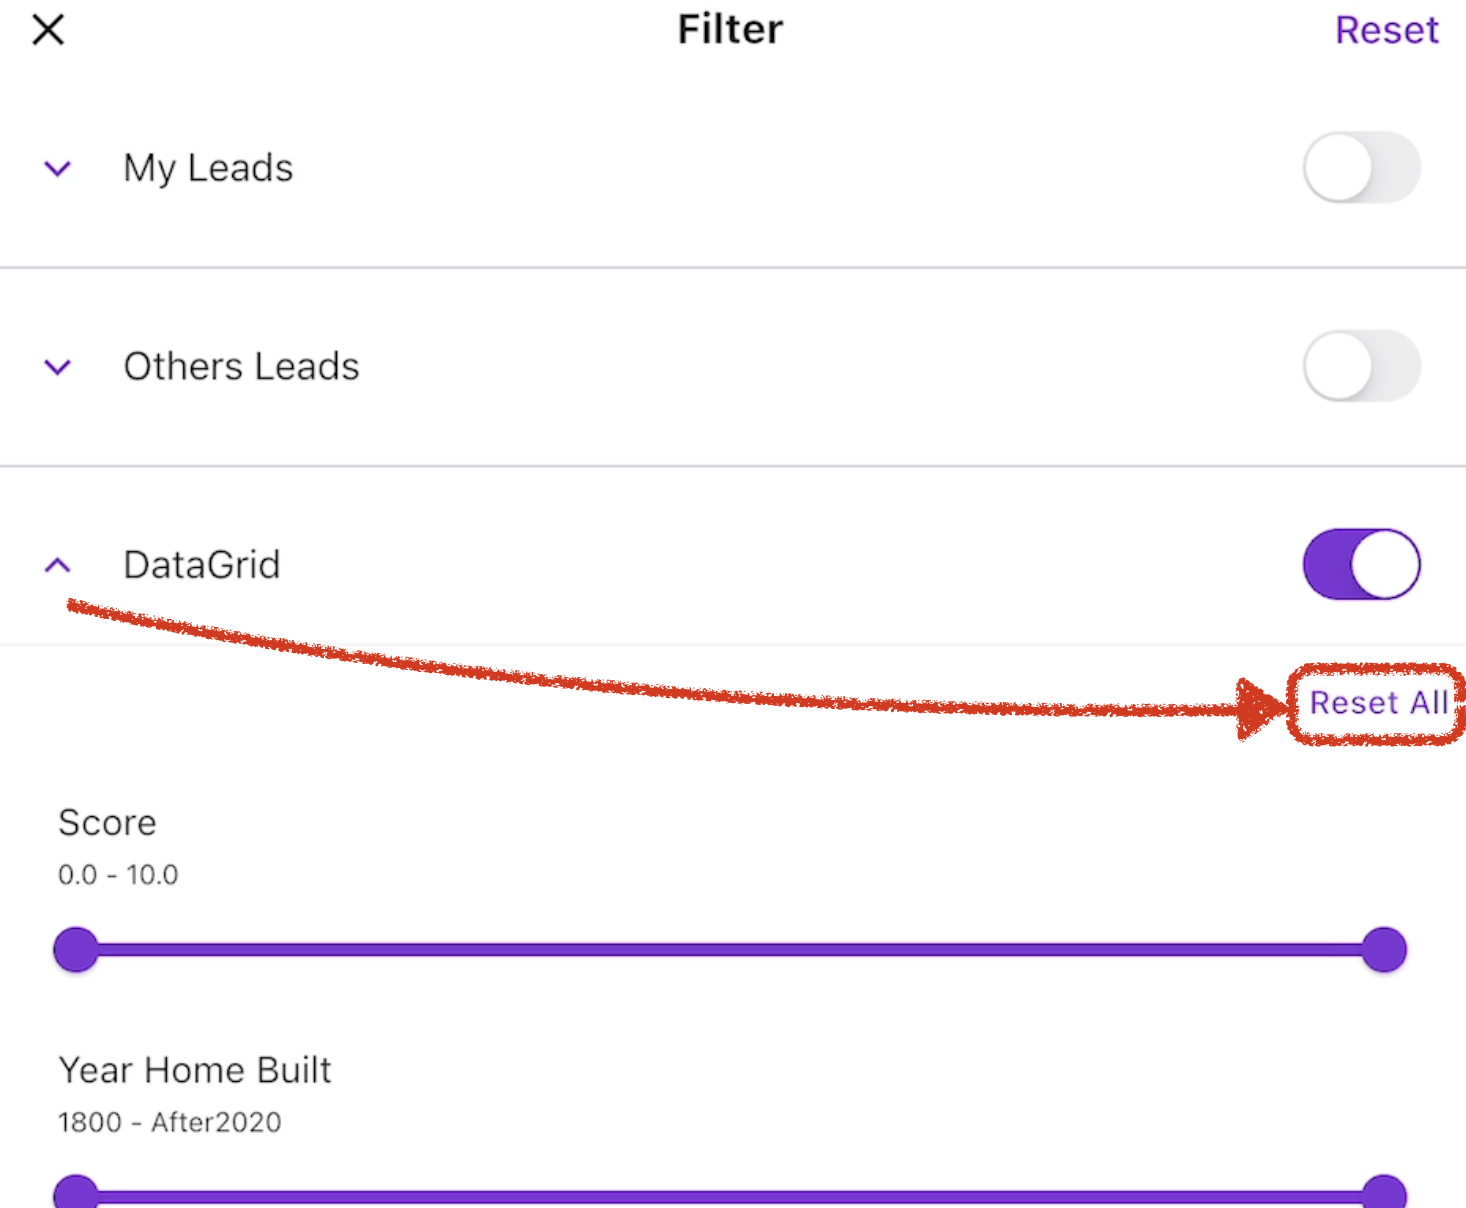This screenshot has width=1466, height=1208.
Task: Click the Score filter heading
Action: tap(107, 823)
